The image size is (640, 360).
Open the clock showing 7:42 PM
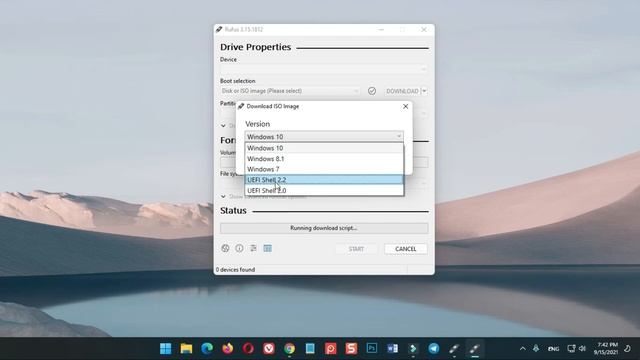(606, 349)
